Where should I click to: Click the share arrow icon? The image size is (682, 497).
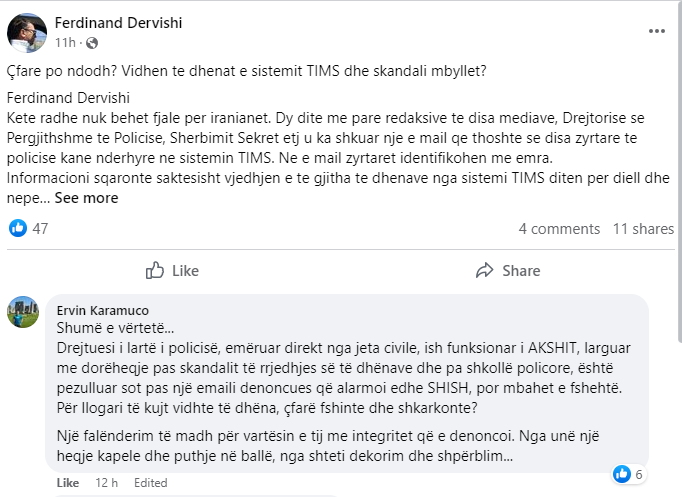click(485, 270)
